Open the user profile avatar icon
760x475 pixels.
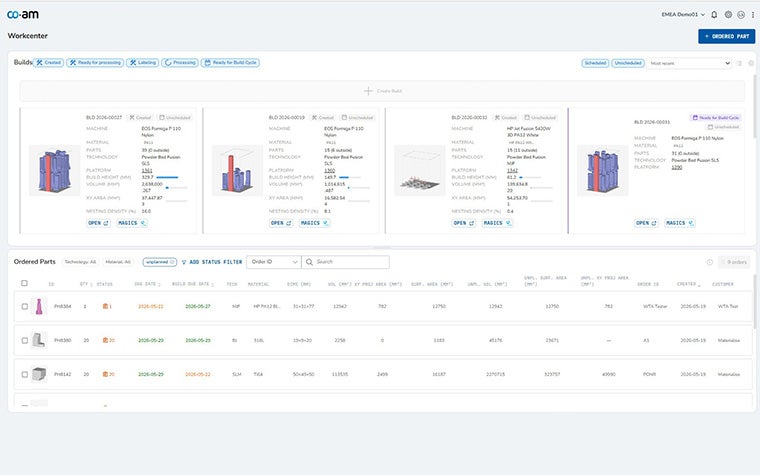pos(741,15)
